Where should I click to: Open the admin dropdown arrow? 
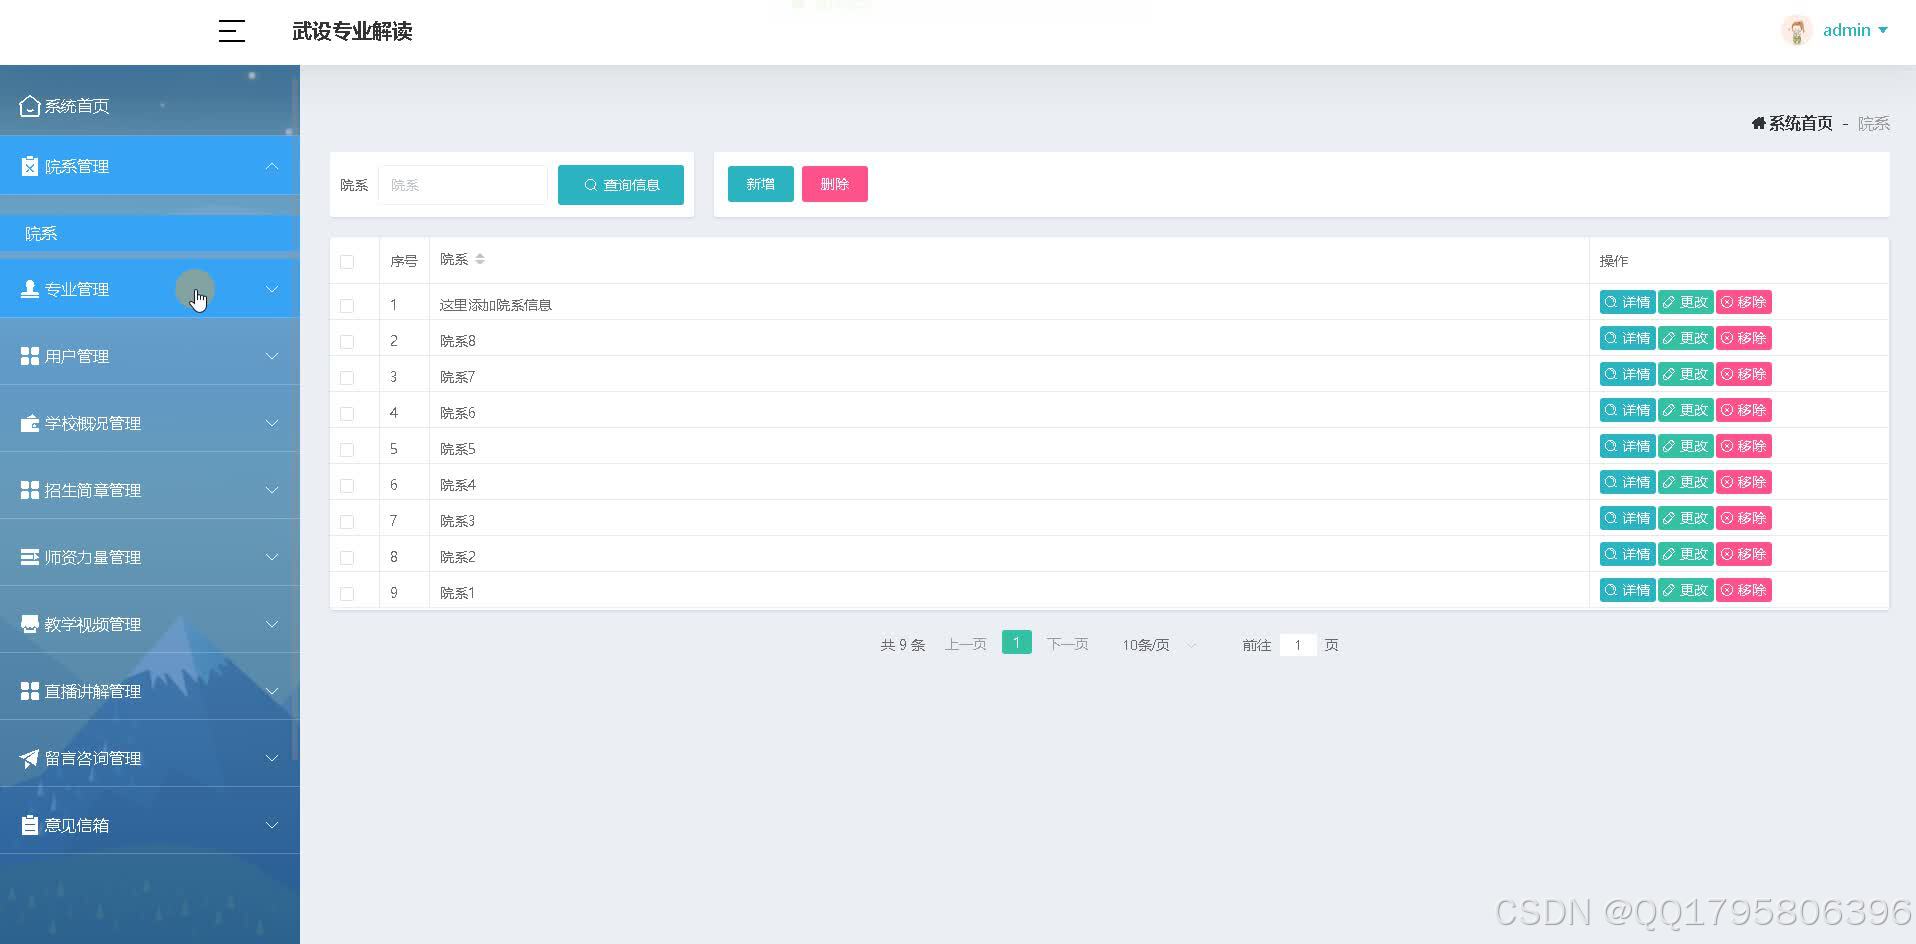(x=1883, y=30)
